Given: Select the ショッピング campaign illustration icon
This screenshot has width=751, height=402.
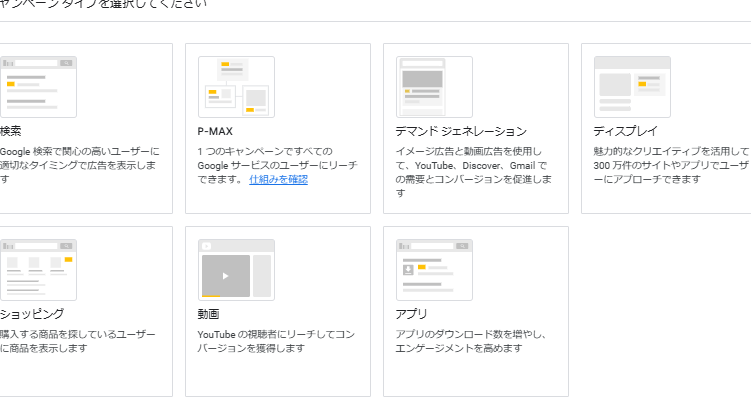Looking at the screenshot, I should click(x=38, y=270).
